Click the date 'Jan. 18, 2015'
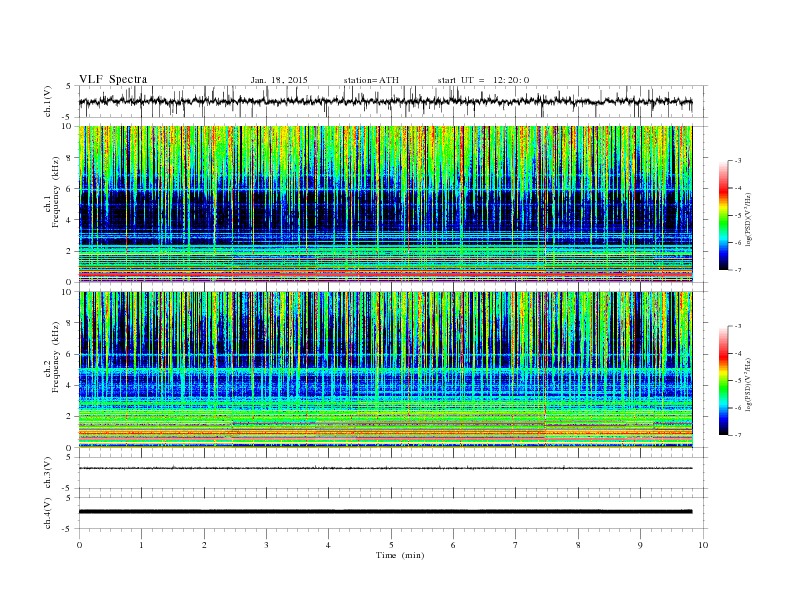The height and width of the screenshot is (612, 792). (279, 80)
